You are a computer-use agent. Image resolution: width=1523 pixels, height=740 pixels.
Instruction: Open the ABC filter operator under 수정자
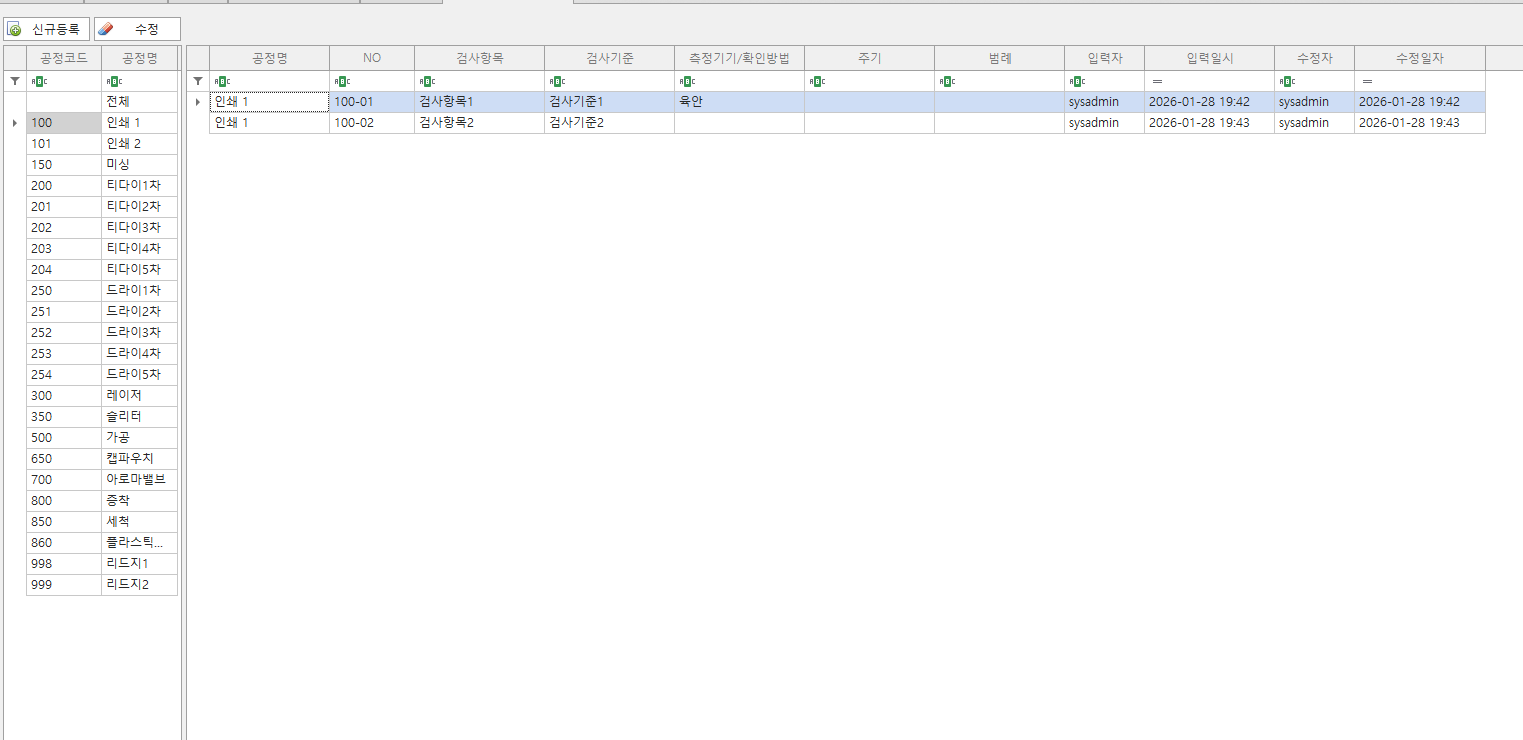[x=1286, y=81]
